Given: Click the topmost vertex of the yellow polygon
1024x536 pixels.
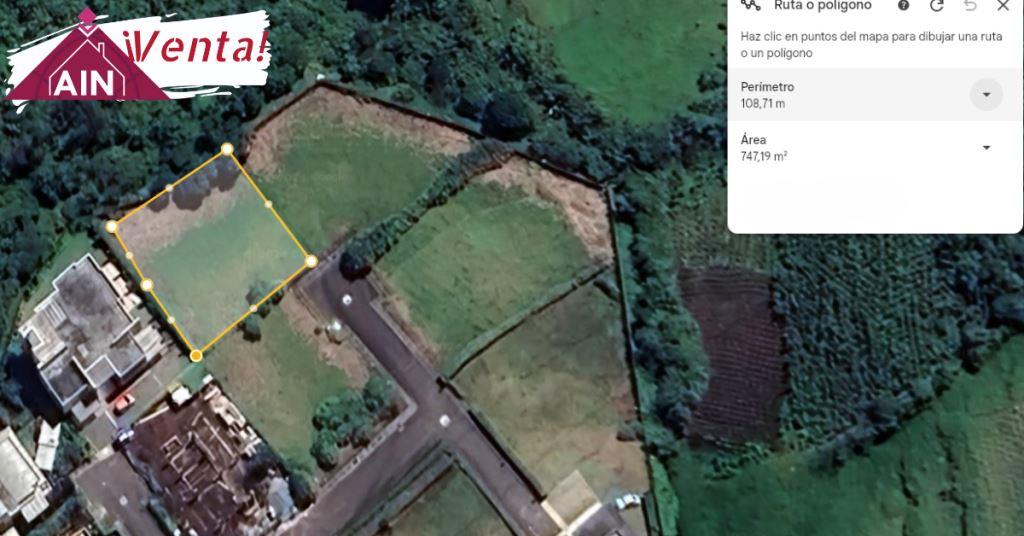Looking at the screenshot, I should click(x=227, y=149).
